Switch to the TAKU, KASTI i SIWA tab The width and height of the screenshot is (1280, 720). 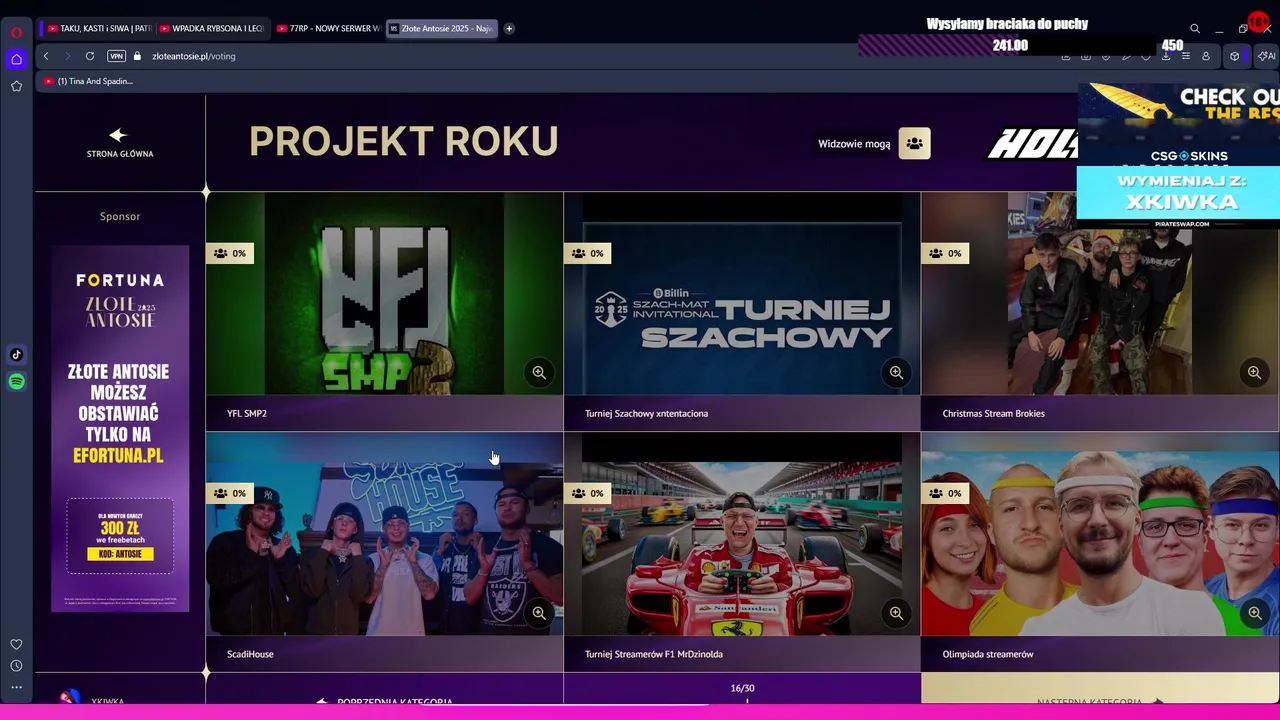(x=98, y=28)
